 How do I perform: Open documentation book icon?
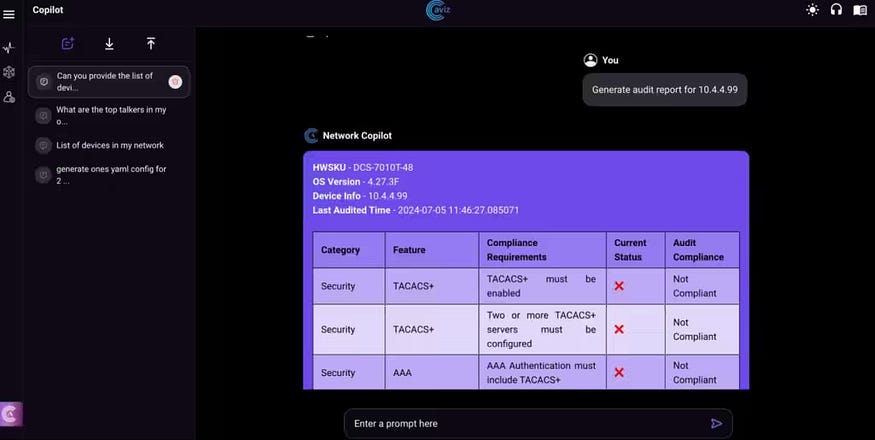860,10
